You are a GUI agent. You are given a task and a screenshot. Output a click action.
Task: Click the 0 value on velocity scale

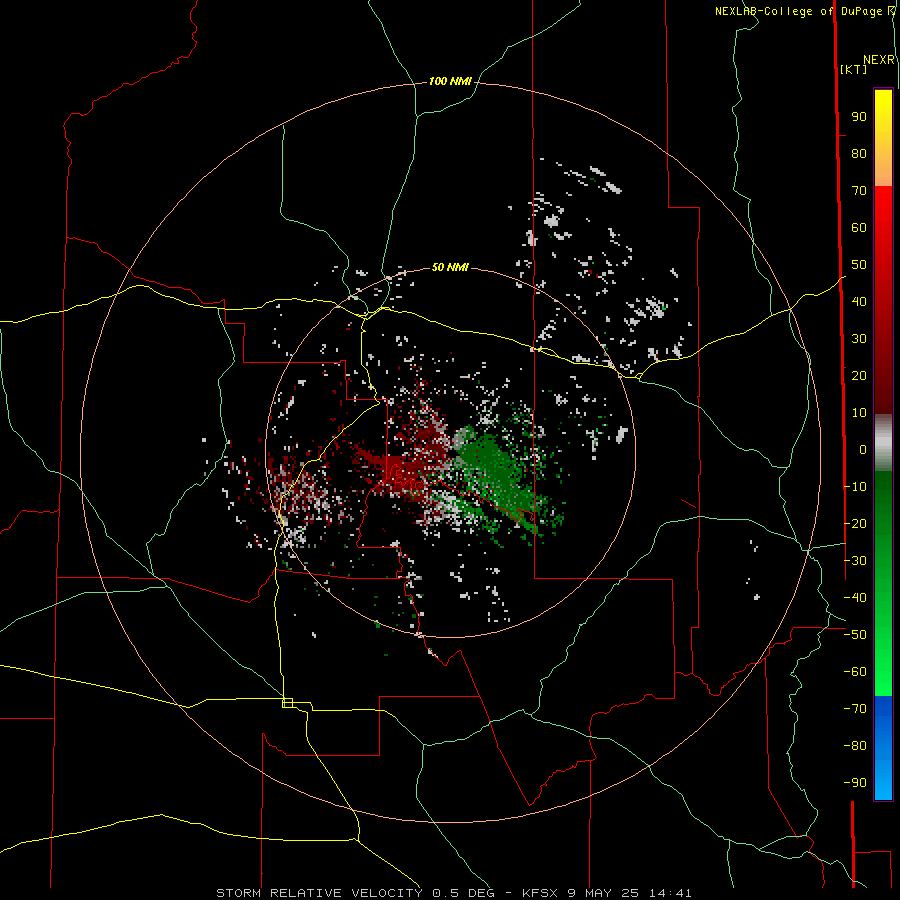(862, 450)
